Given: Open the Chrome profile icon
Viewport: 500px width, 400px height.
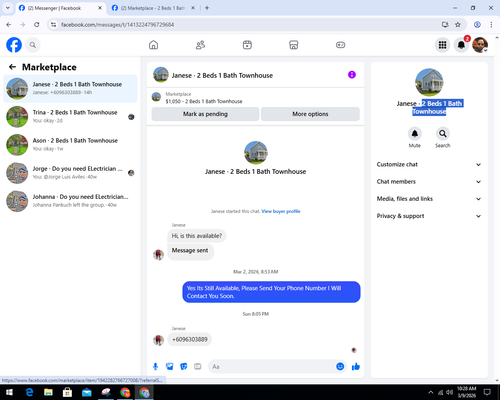Looking at the screenshot, I should pos(477,25).
